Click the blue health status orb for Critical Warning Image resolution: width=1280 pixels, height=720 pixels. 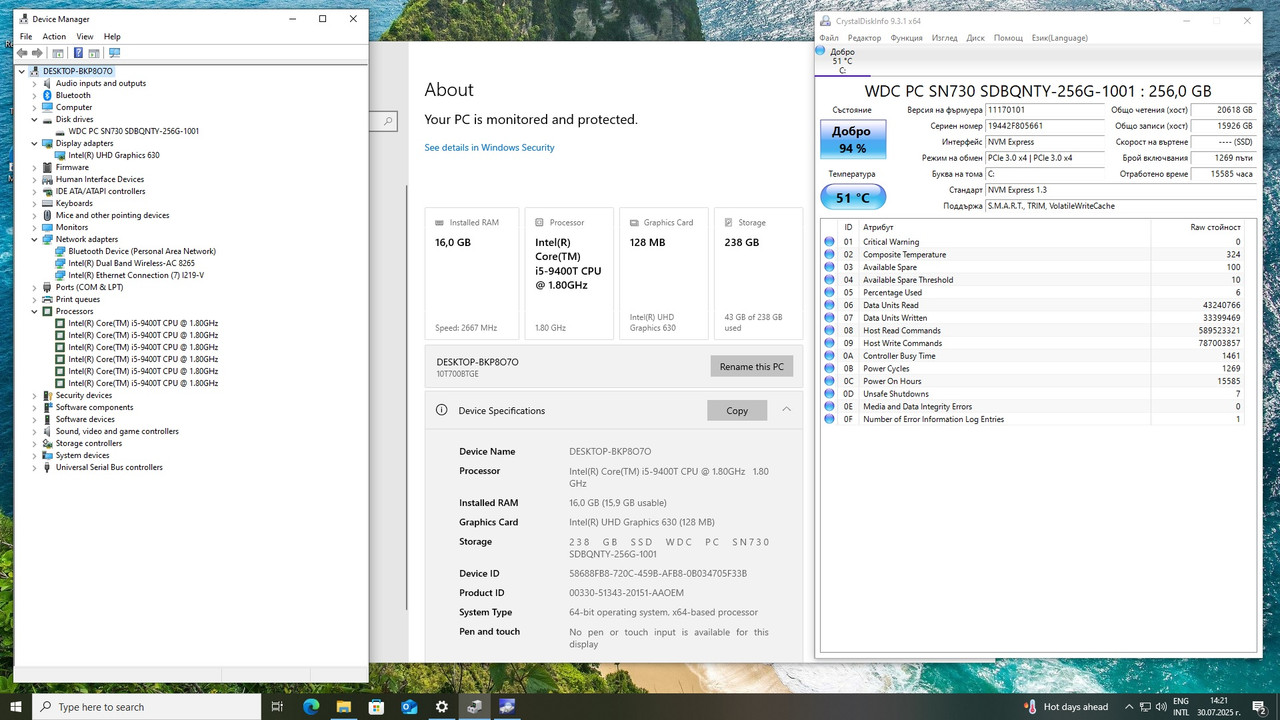[829, 242]
